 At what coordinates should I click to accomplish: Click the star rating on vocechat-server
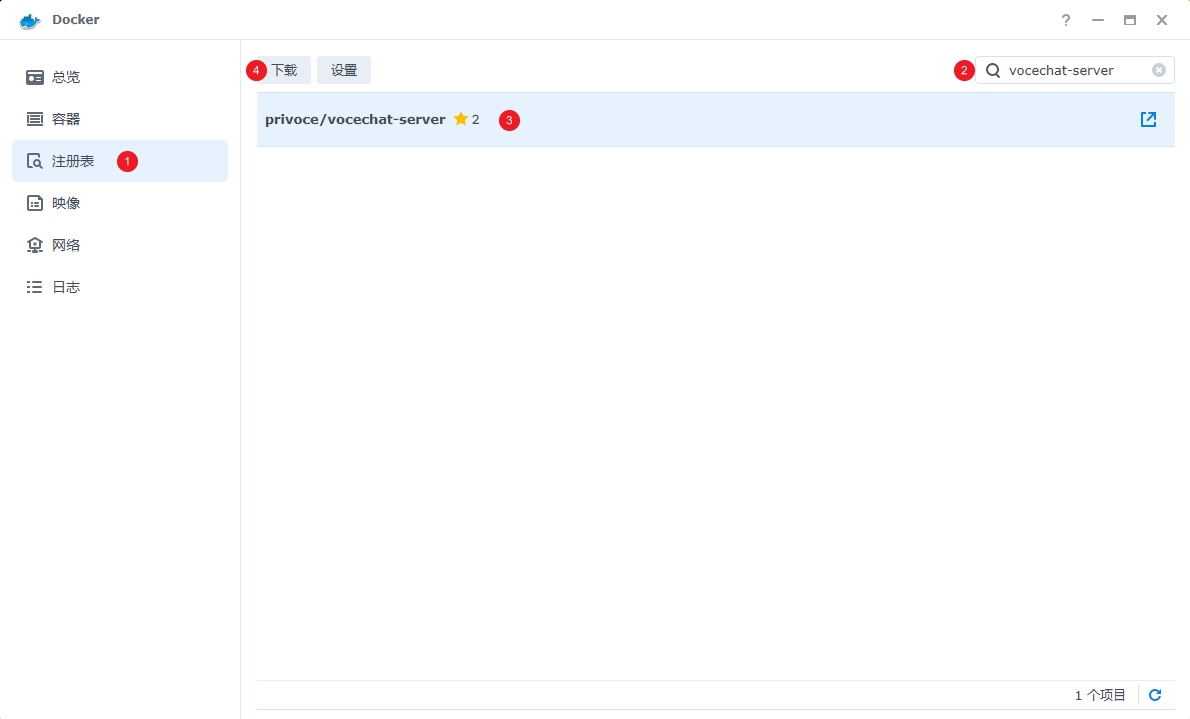tap(461, 118)
